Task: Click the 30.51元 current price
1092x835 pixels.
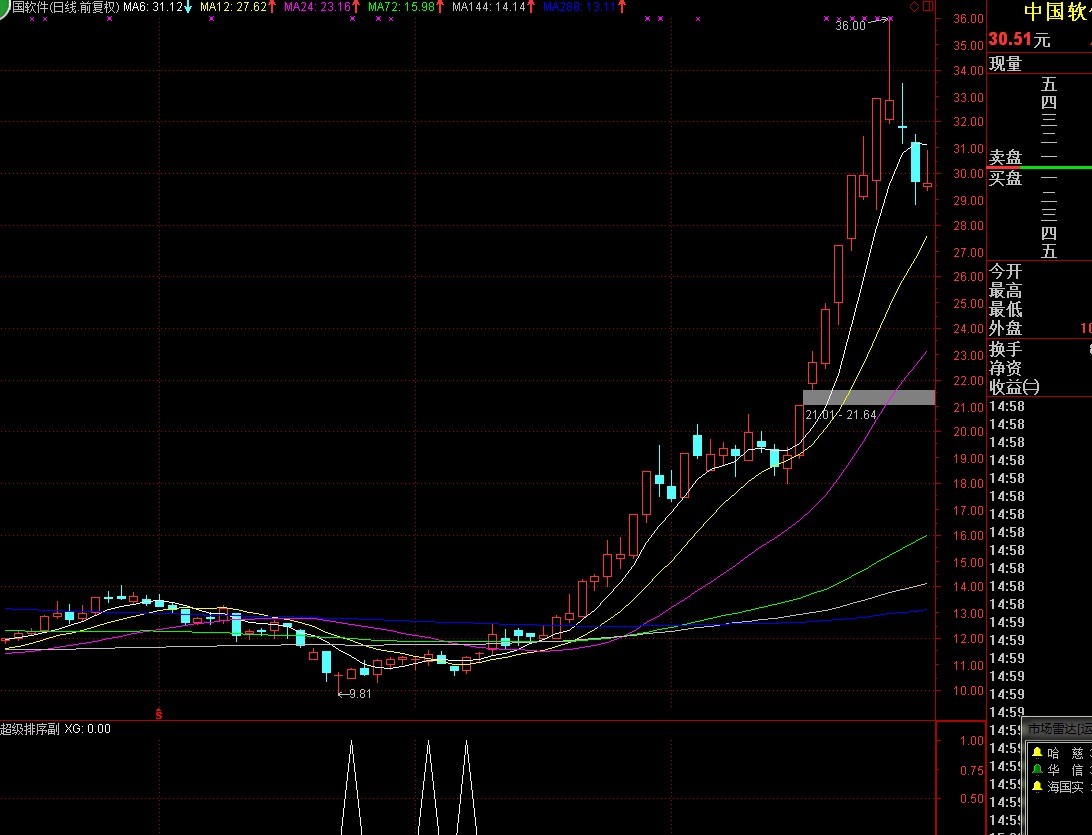Action: click(x=1019, y=40)
